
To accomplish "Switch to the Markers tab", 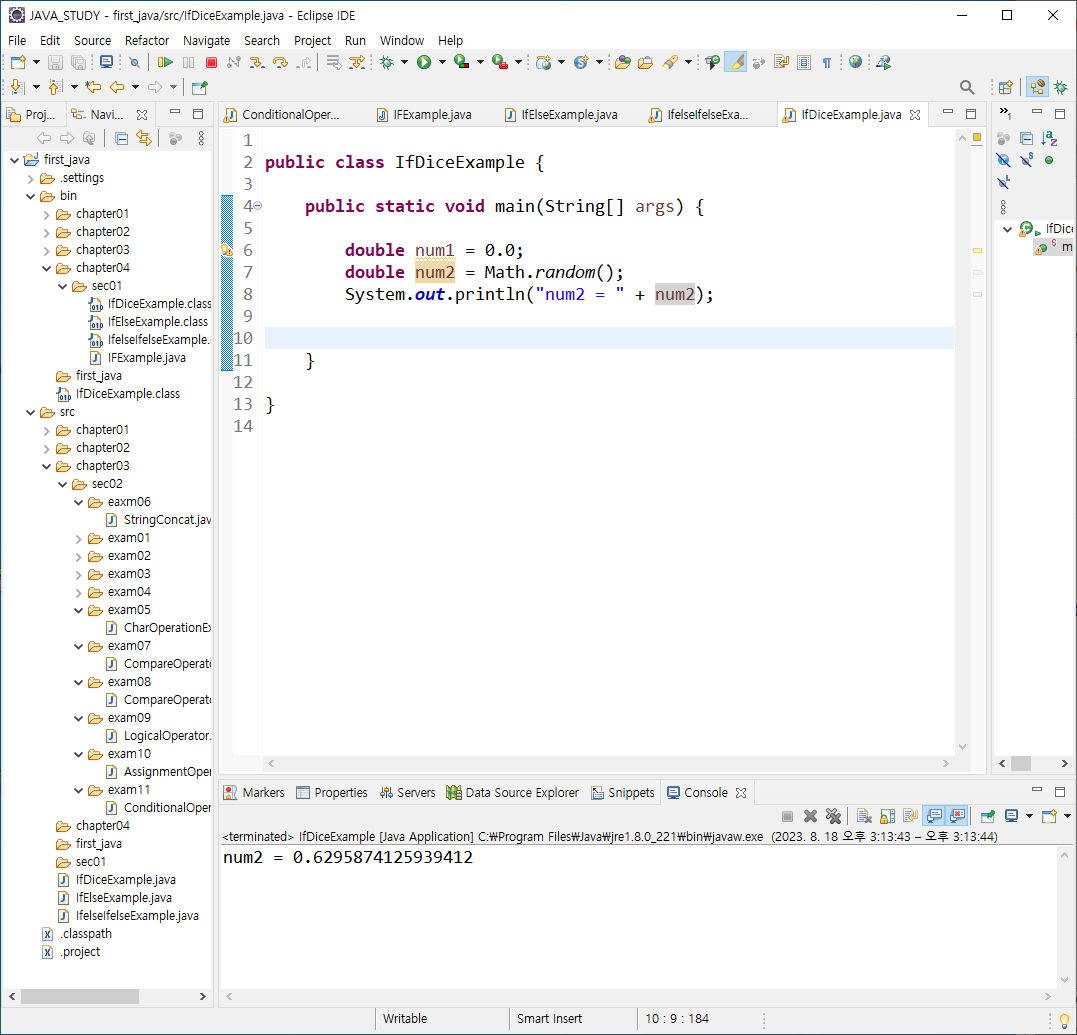I will [x=254, y=793].
